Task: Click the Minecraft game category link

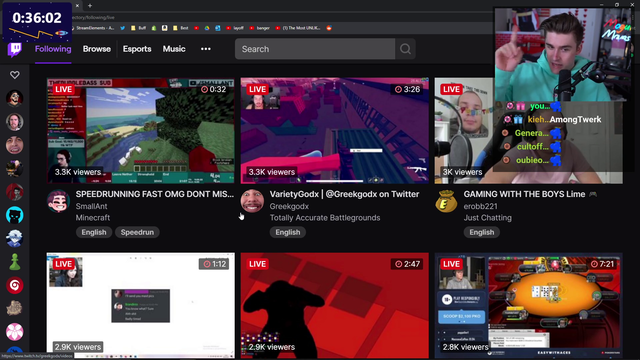Action: coord(93,218)
